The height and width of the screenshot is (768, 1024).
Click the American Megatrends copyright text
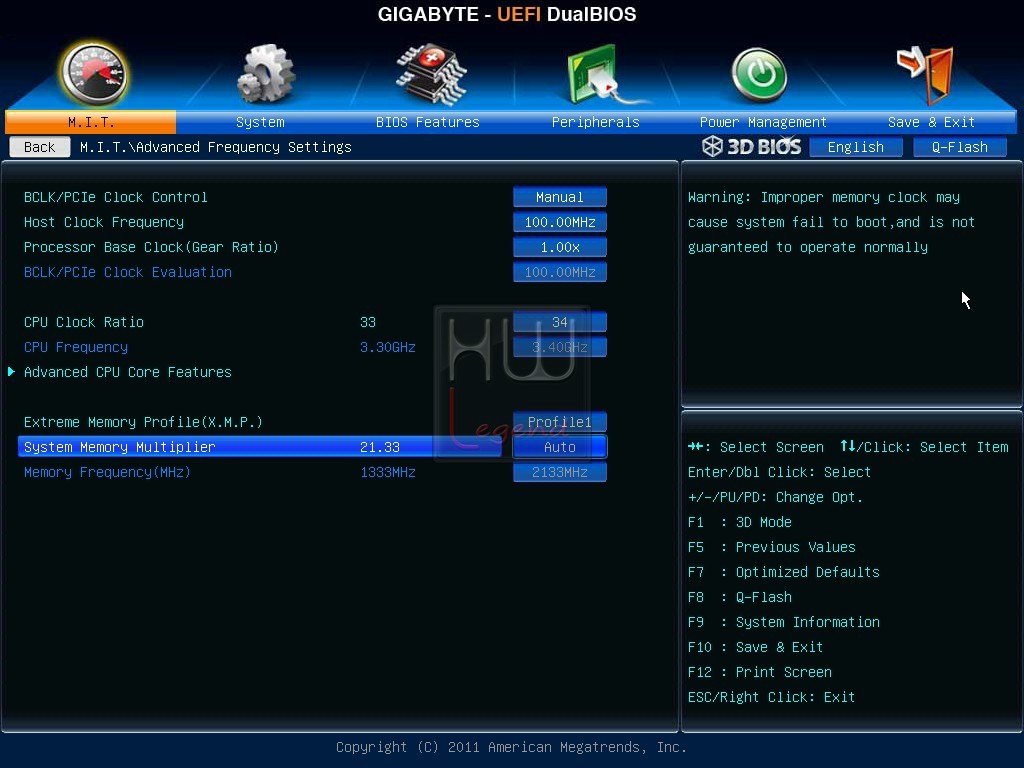point(511,747)
